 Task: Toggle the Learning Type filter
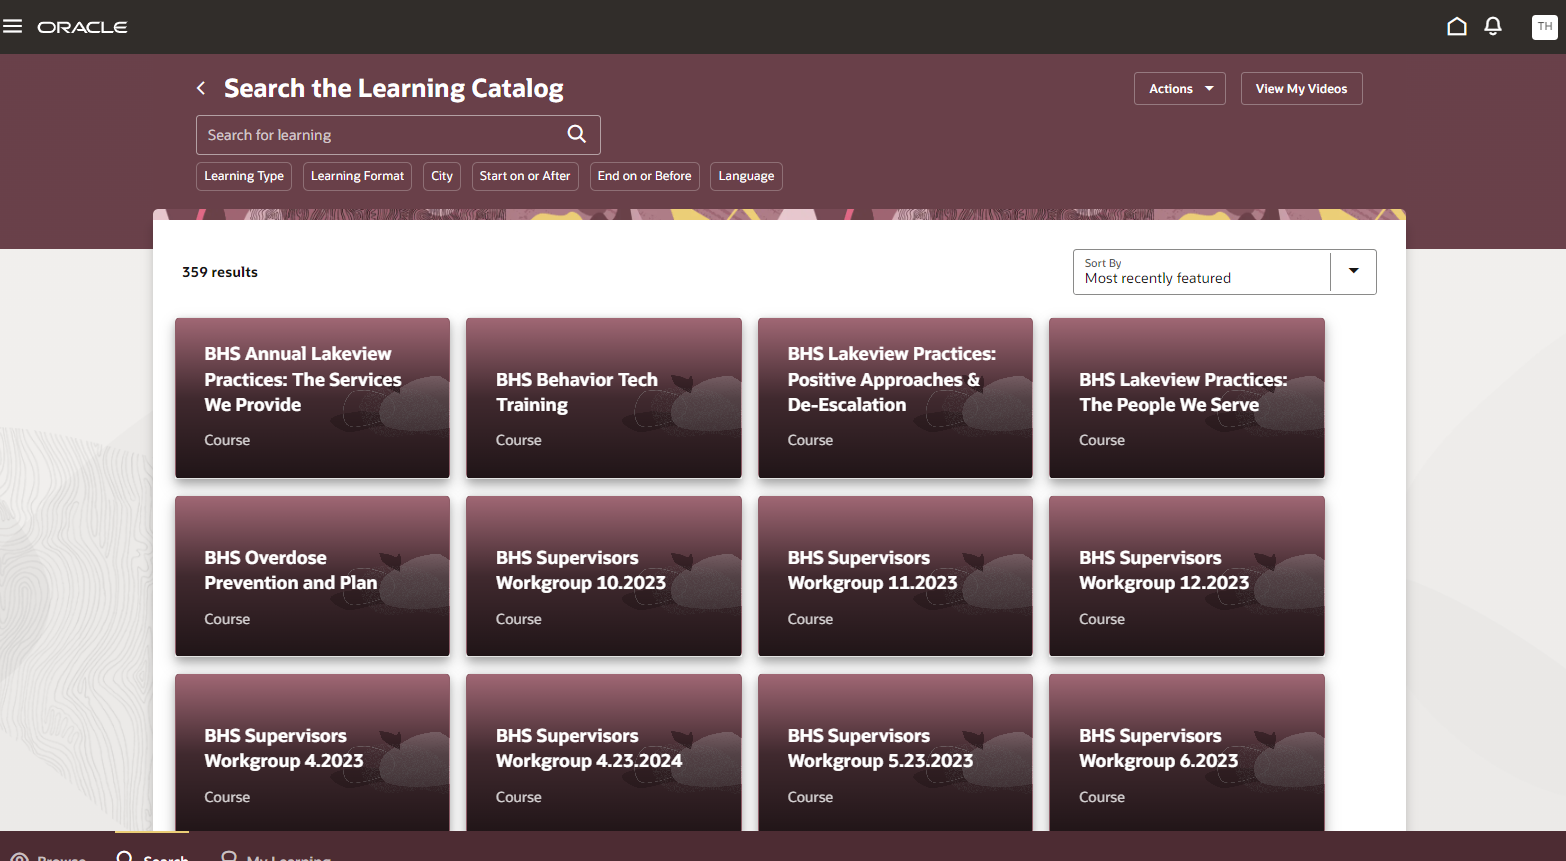(x=243, y=176)
